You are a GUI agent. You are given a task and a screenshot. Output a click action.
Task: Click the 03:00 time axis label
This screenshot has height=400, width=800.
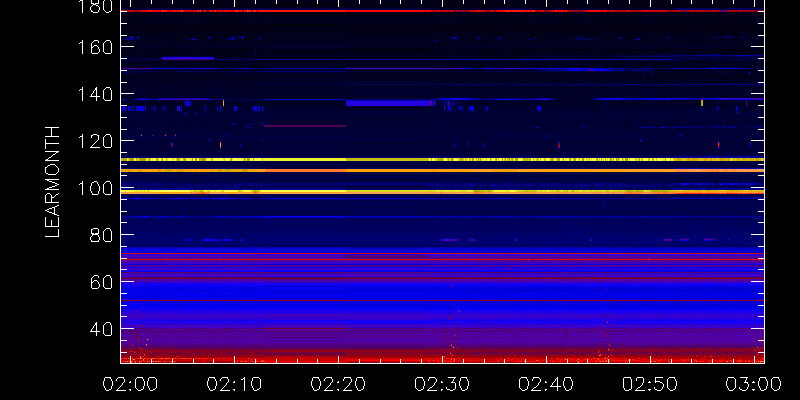pos(755,384)
